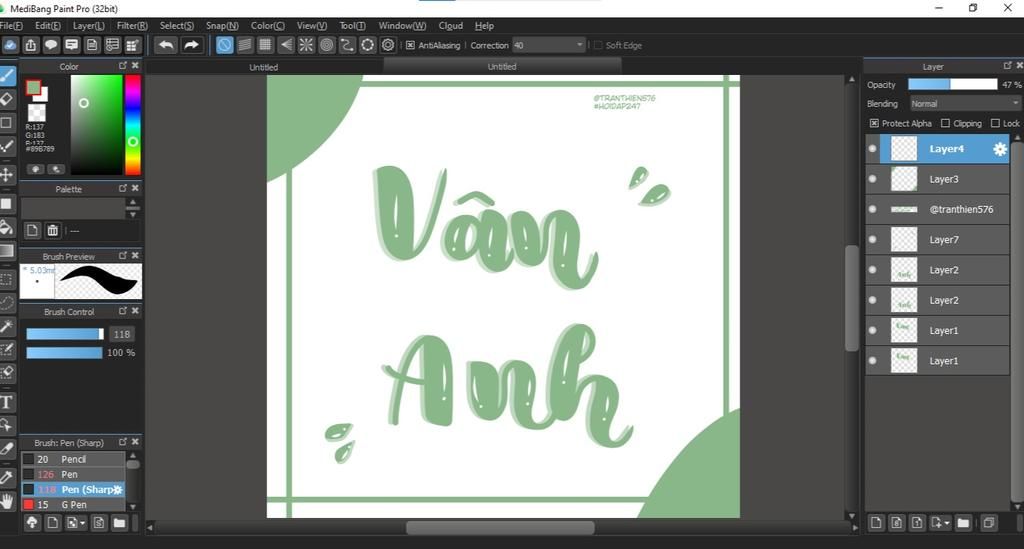
Task: Click the palette trash delete icon
Action: point(53,230)
